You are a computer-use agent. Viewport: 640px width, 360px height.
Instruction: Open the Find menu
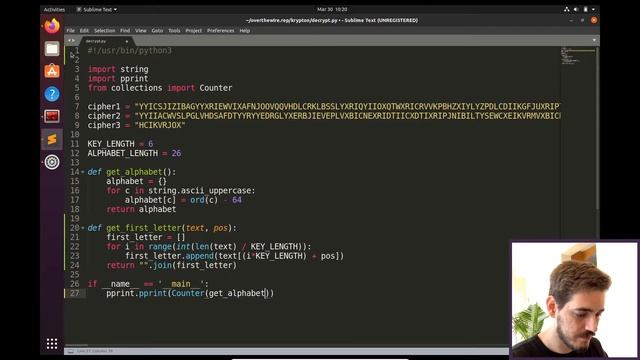tap(125, 31)
